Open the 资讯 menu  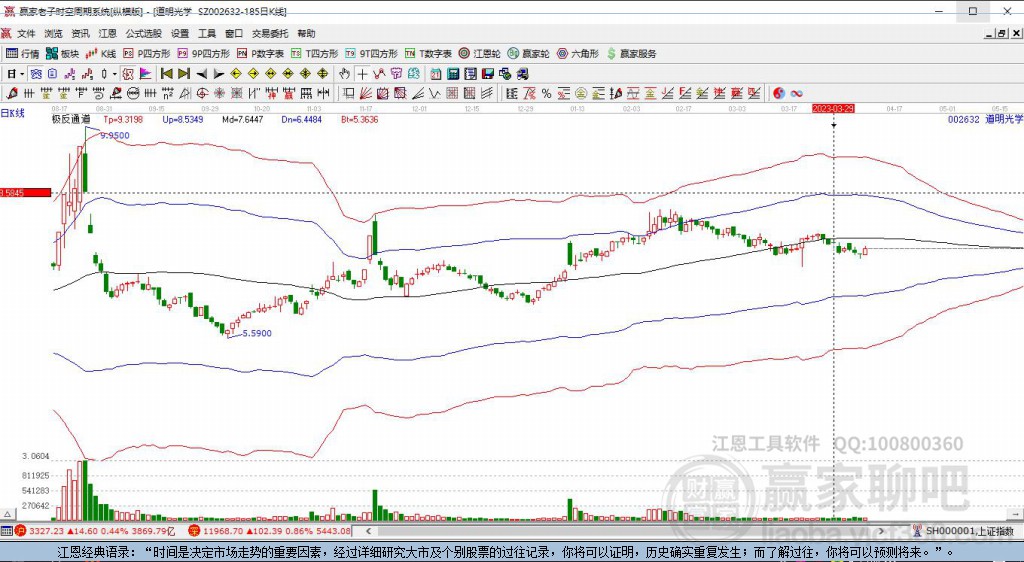point(80,33)
